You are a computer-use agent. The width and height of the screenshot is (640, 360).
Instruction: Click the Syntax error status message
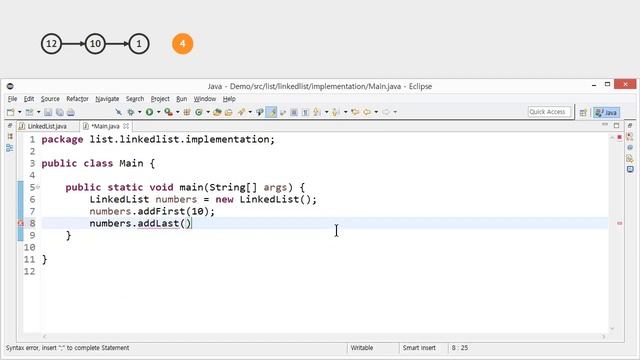click(67, 348)
